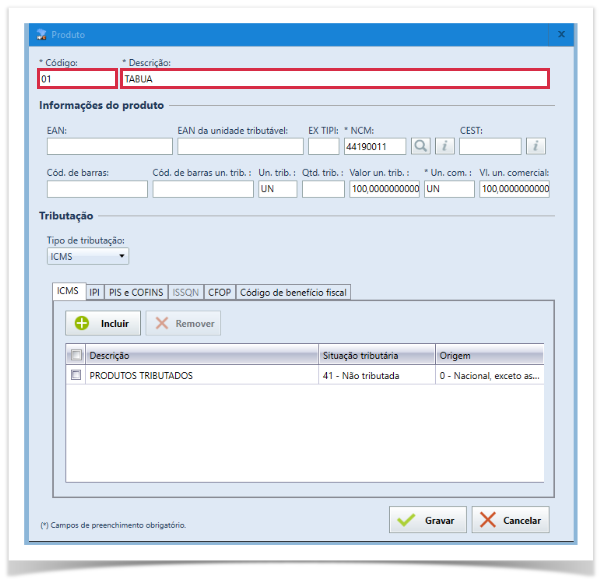
Task: Select the ISSQN tab
Action: point(186,293)
